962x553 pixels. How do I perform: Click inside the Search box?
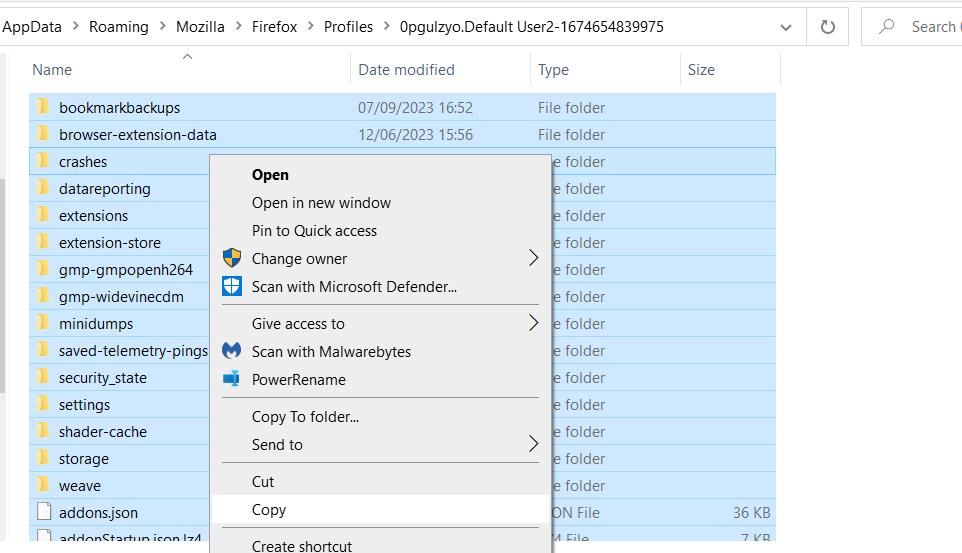(932, 27)
